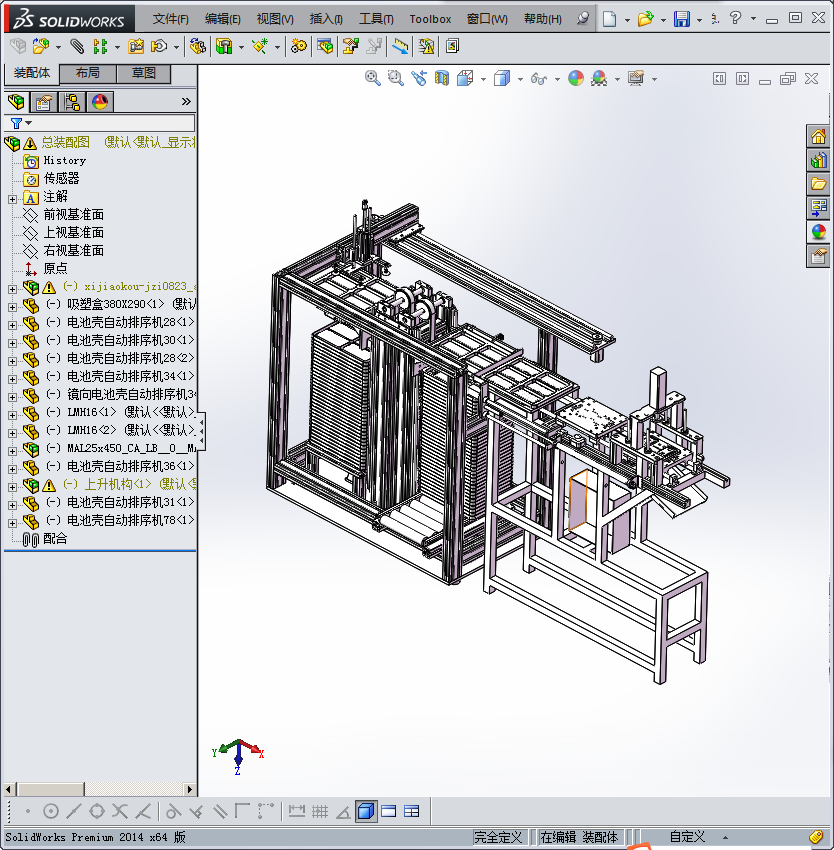
Task: Toggle the shaded cube view in bottom toolbar
Action: [x=365, y=811]
